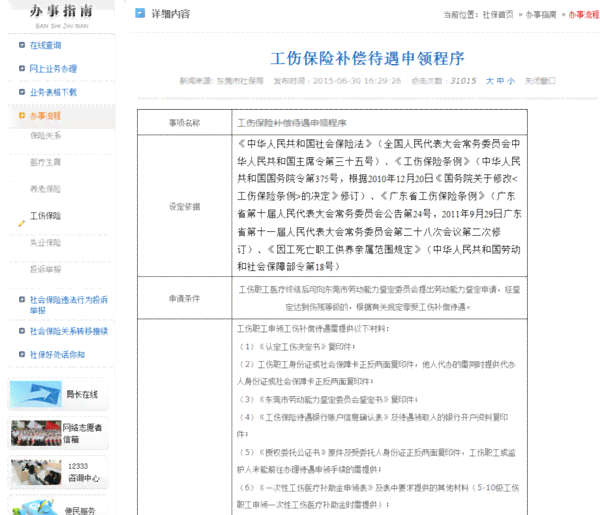Click 详细内容 section heading
Viewport: 600px width, 515px height.
(171, 14)
